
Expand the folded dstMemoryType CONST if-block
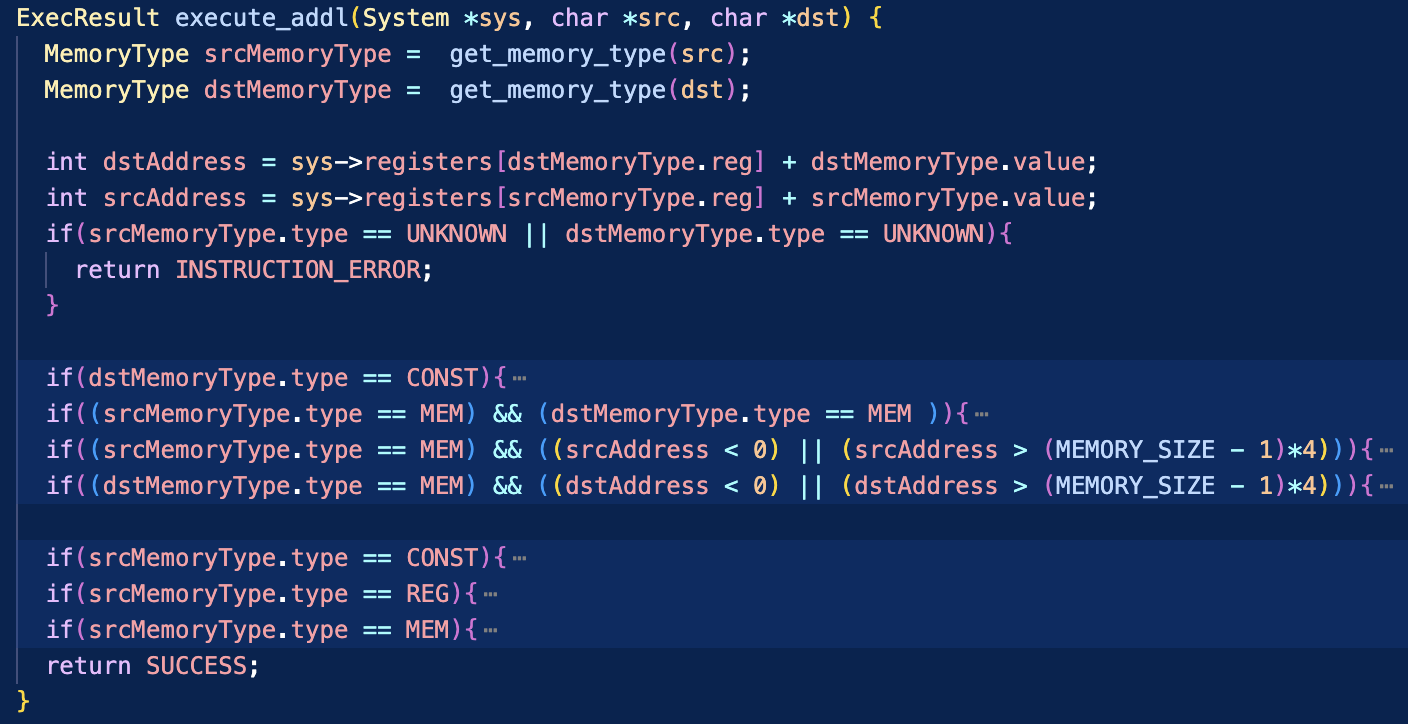(518, 379)
